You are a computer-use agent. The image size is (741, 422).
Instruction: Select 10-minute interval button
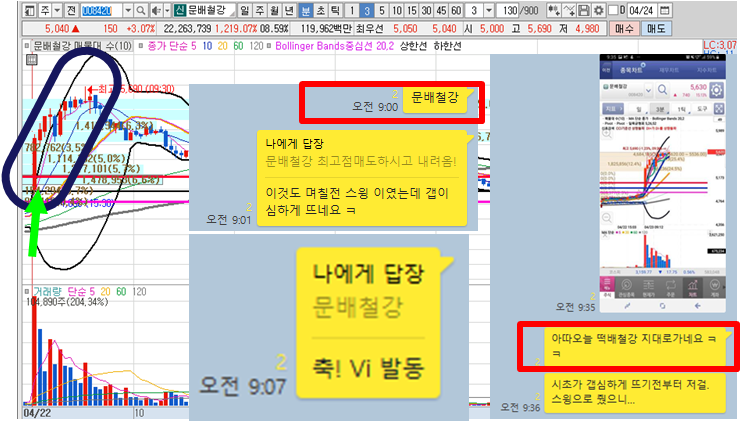click(397, 10)
